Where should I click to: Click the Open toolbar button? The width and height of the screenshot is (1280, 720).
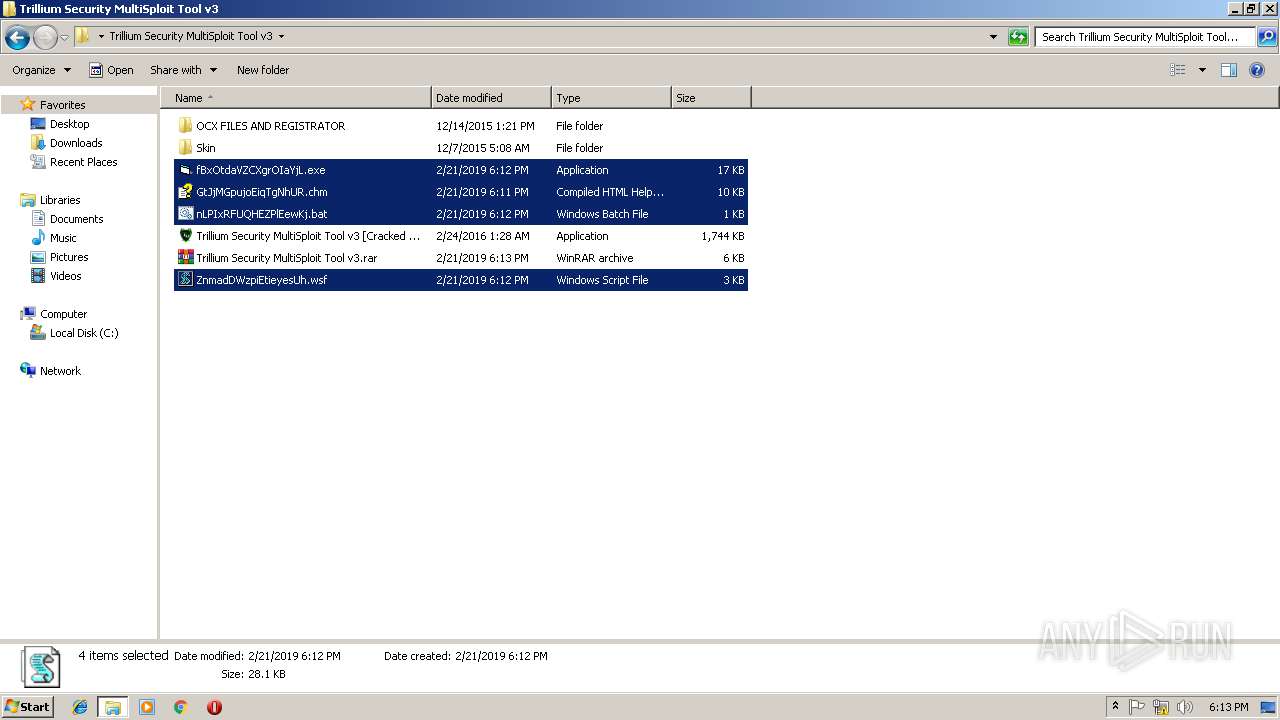click(111, 70)
